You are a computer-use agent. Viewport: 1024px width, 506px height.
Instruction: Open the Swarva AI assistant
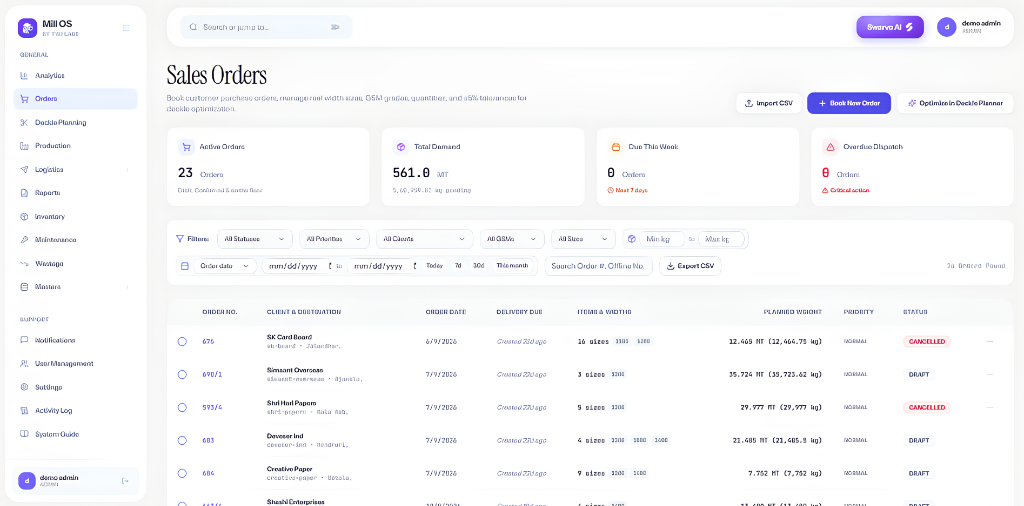click(890, 27)
